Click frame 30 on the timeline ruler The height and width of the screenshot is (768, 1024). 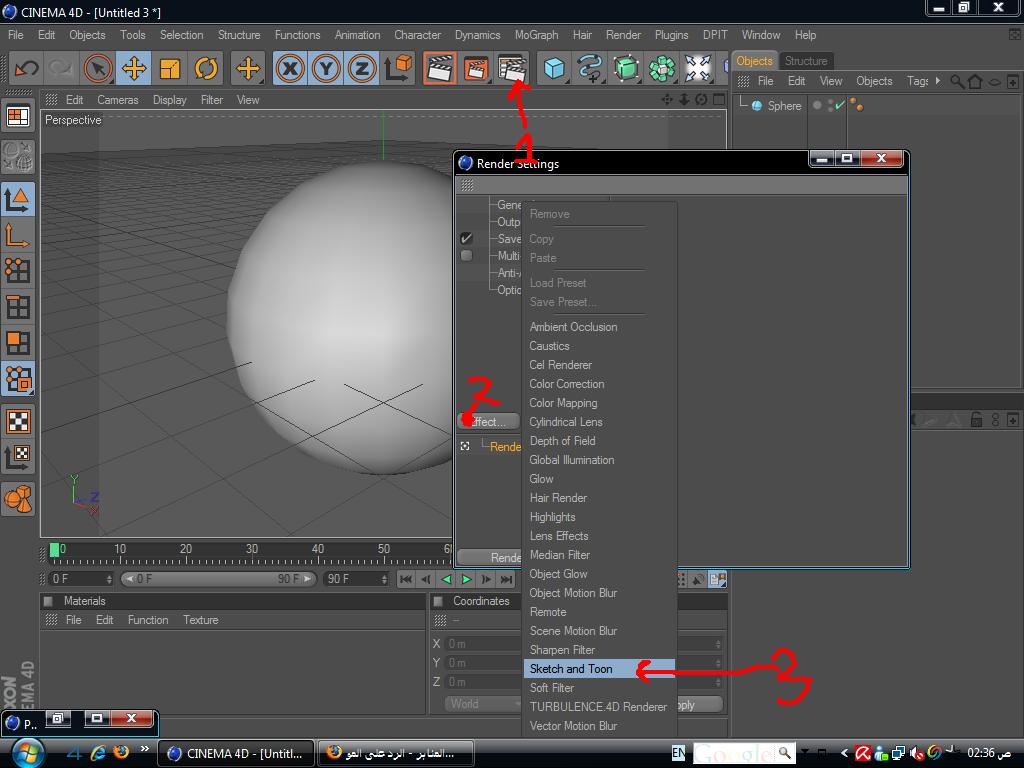tap(252, 549)
